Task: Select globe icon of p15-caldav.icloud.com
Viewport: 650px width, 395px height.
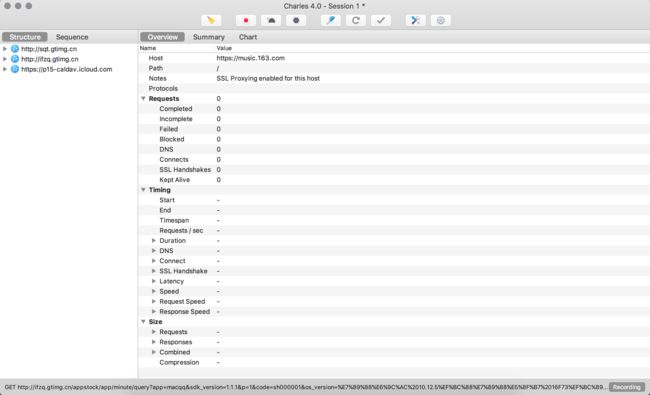Action: tap(15, 69)
